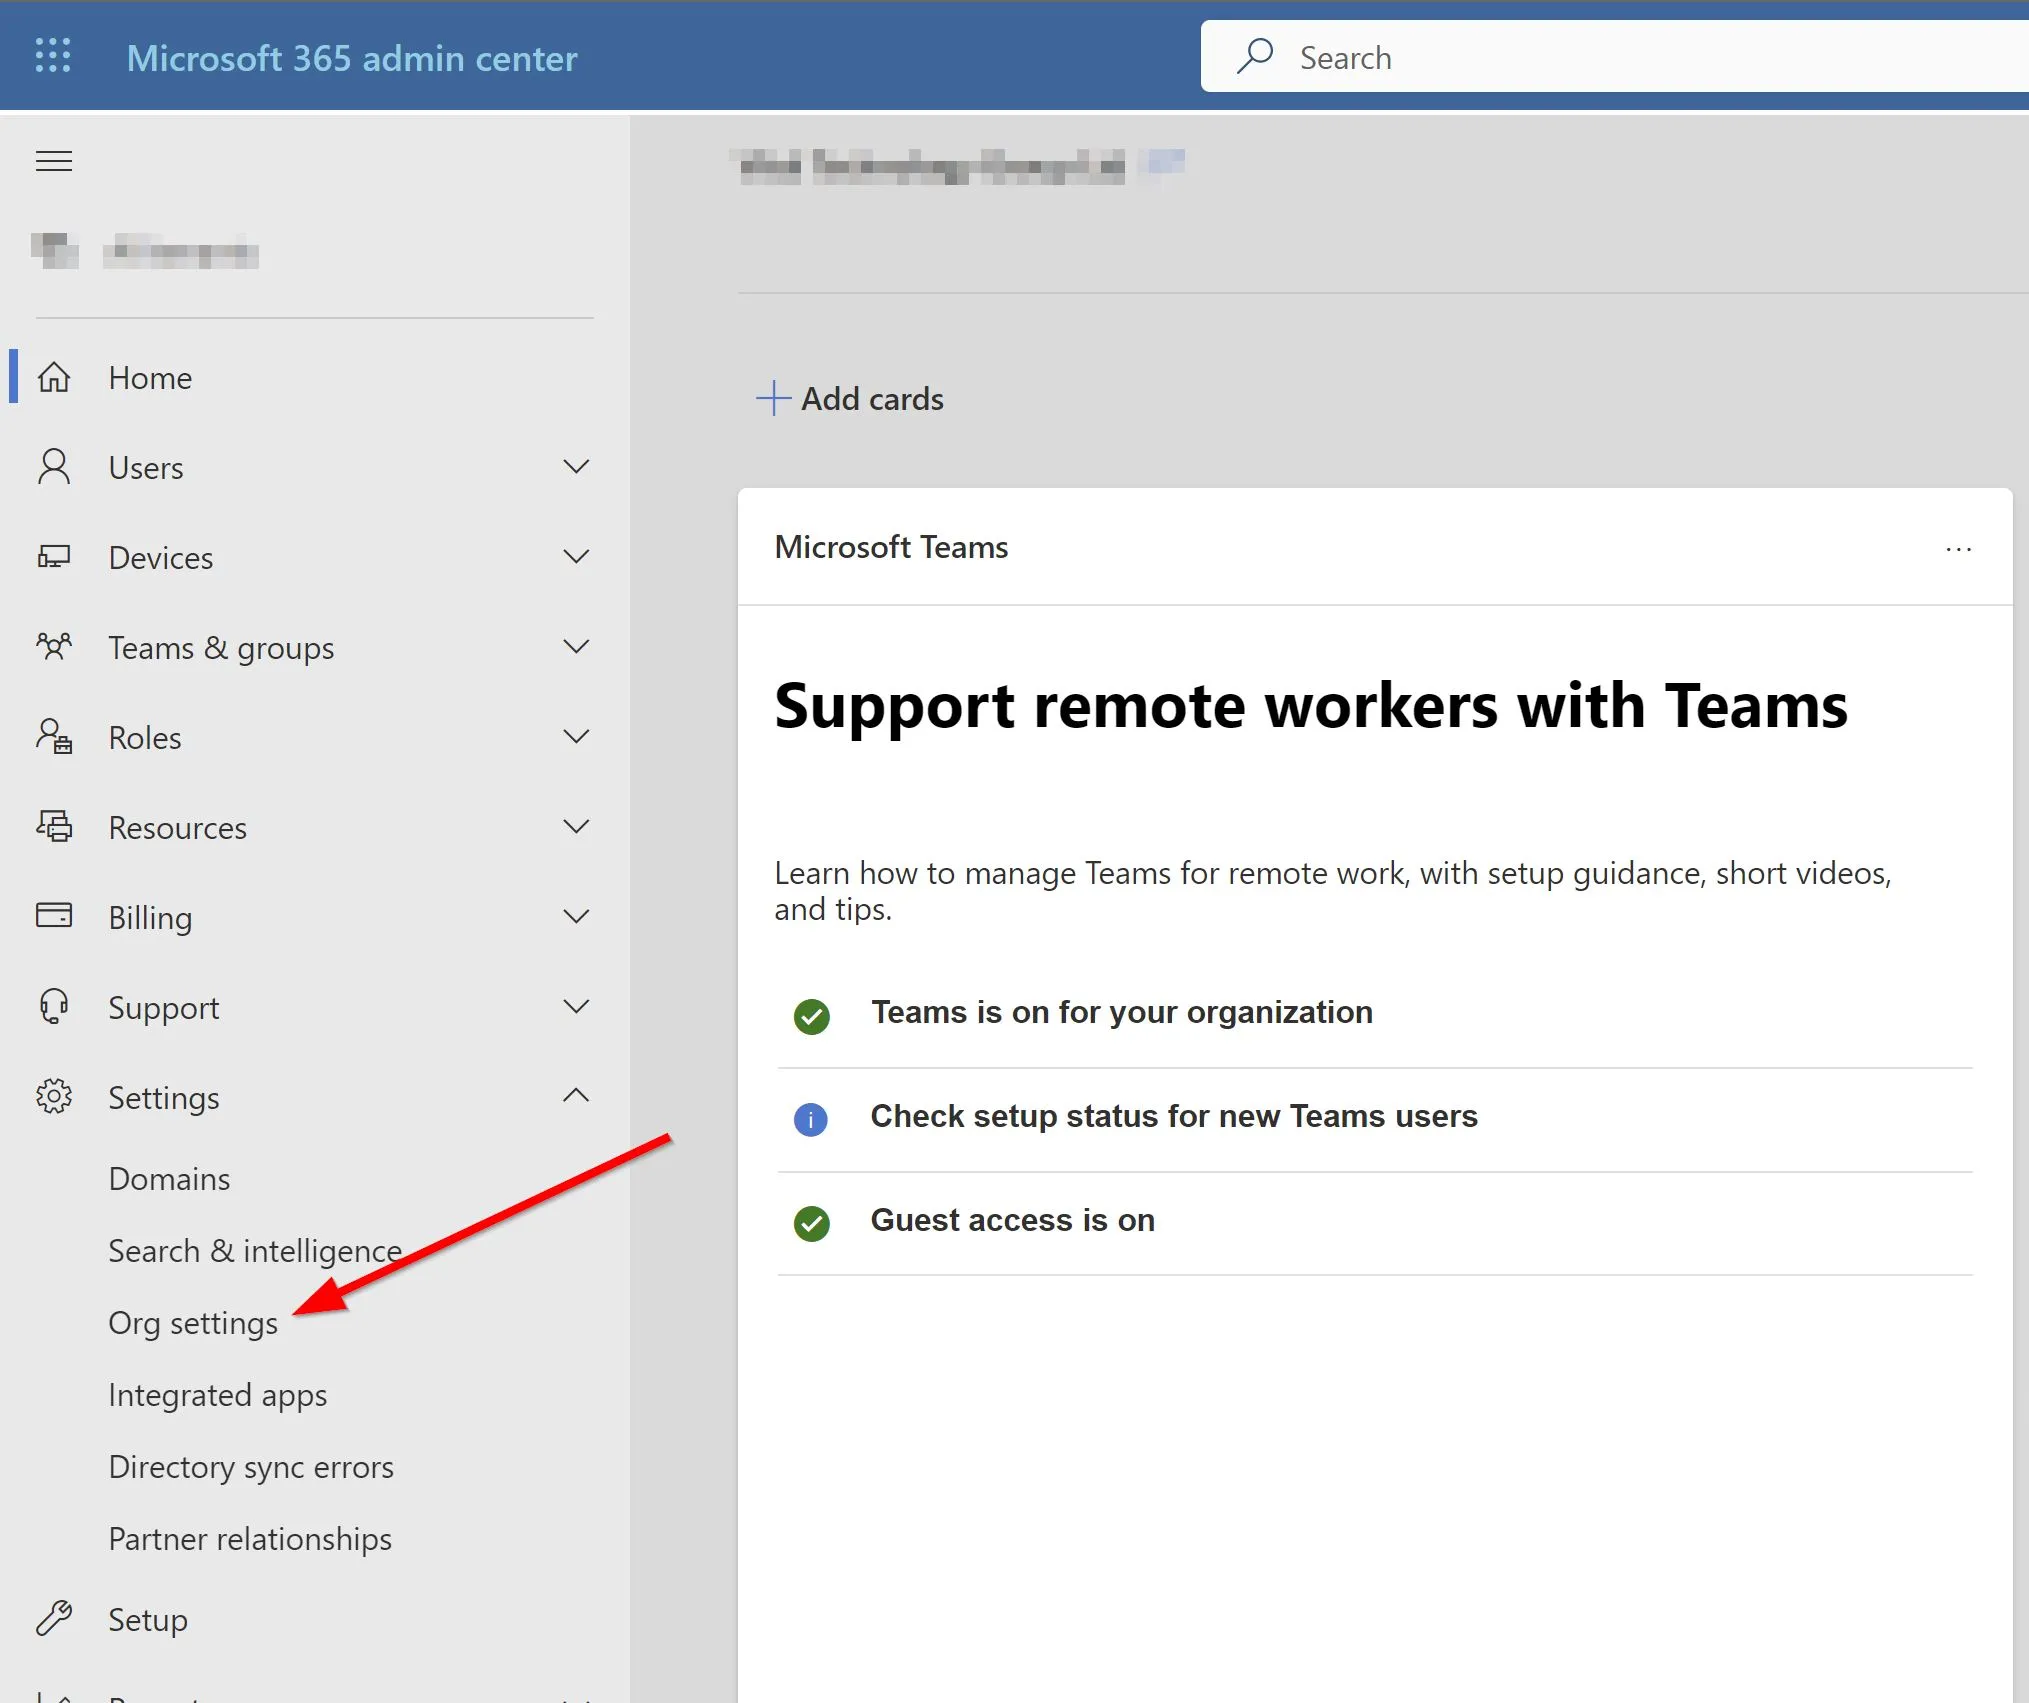
Task: Click the Roles icon
Action: pyautogui.click(x=54, y=737)
